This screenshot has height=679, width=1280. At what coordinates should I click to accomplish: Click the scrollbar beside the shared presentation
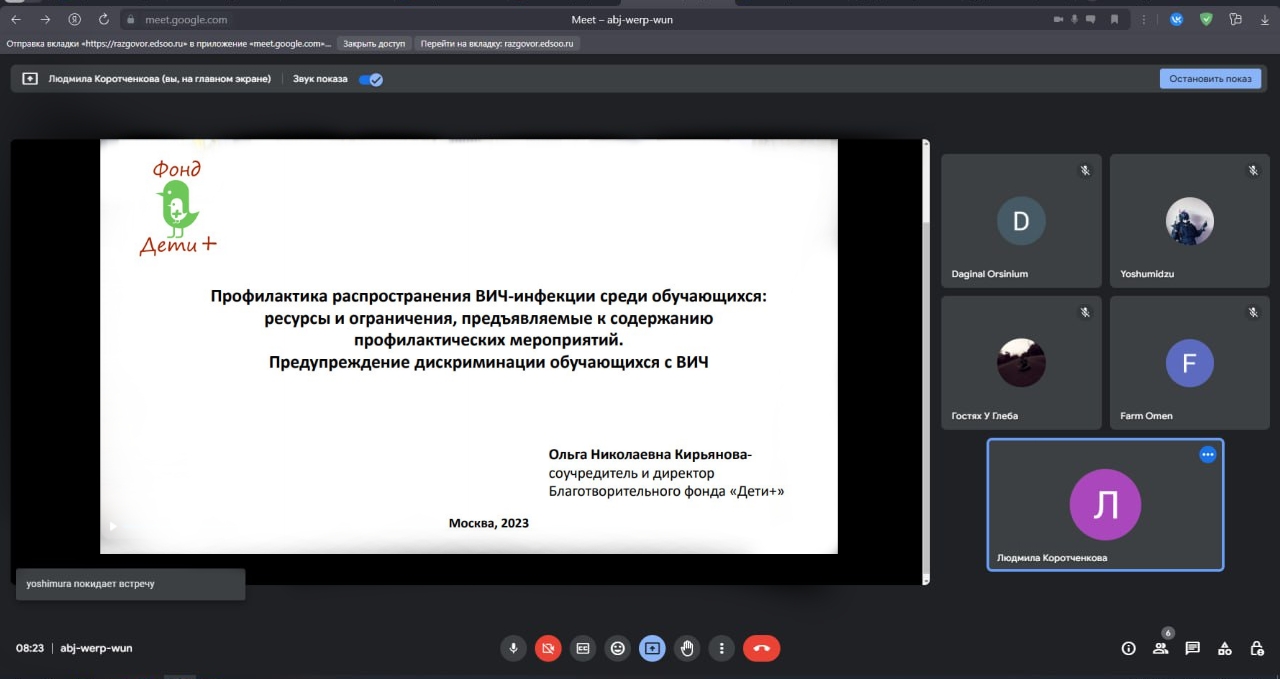pyautogui.click(x=925, y=362)
